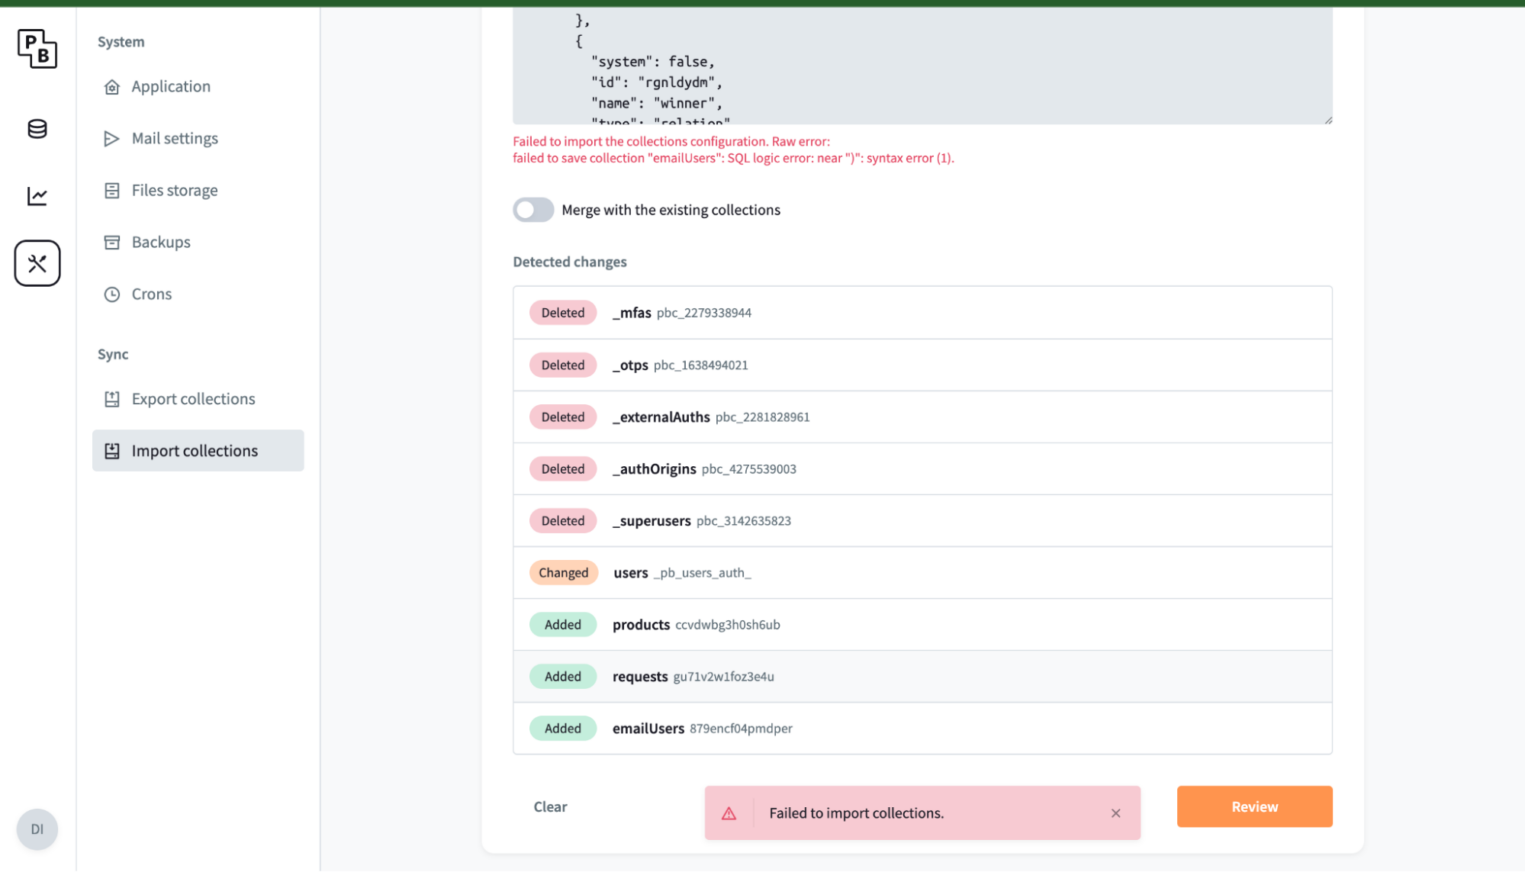Select the added products collection row
The image size is (1525, 872).
(x=922, y=625)
